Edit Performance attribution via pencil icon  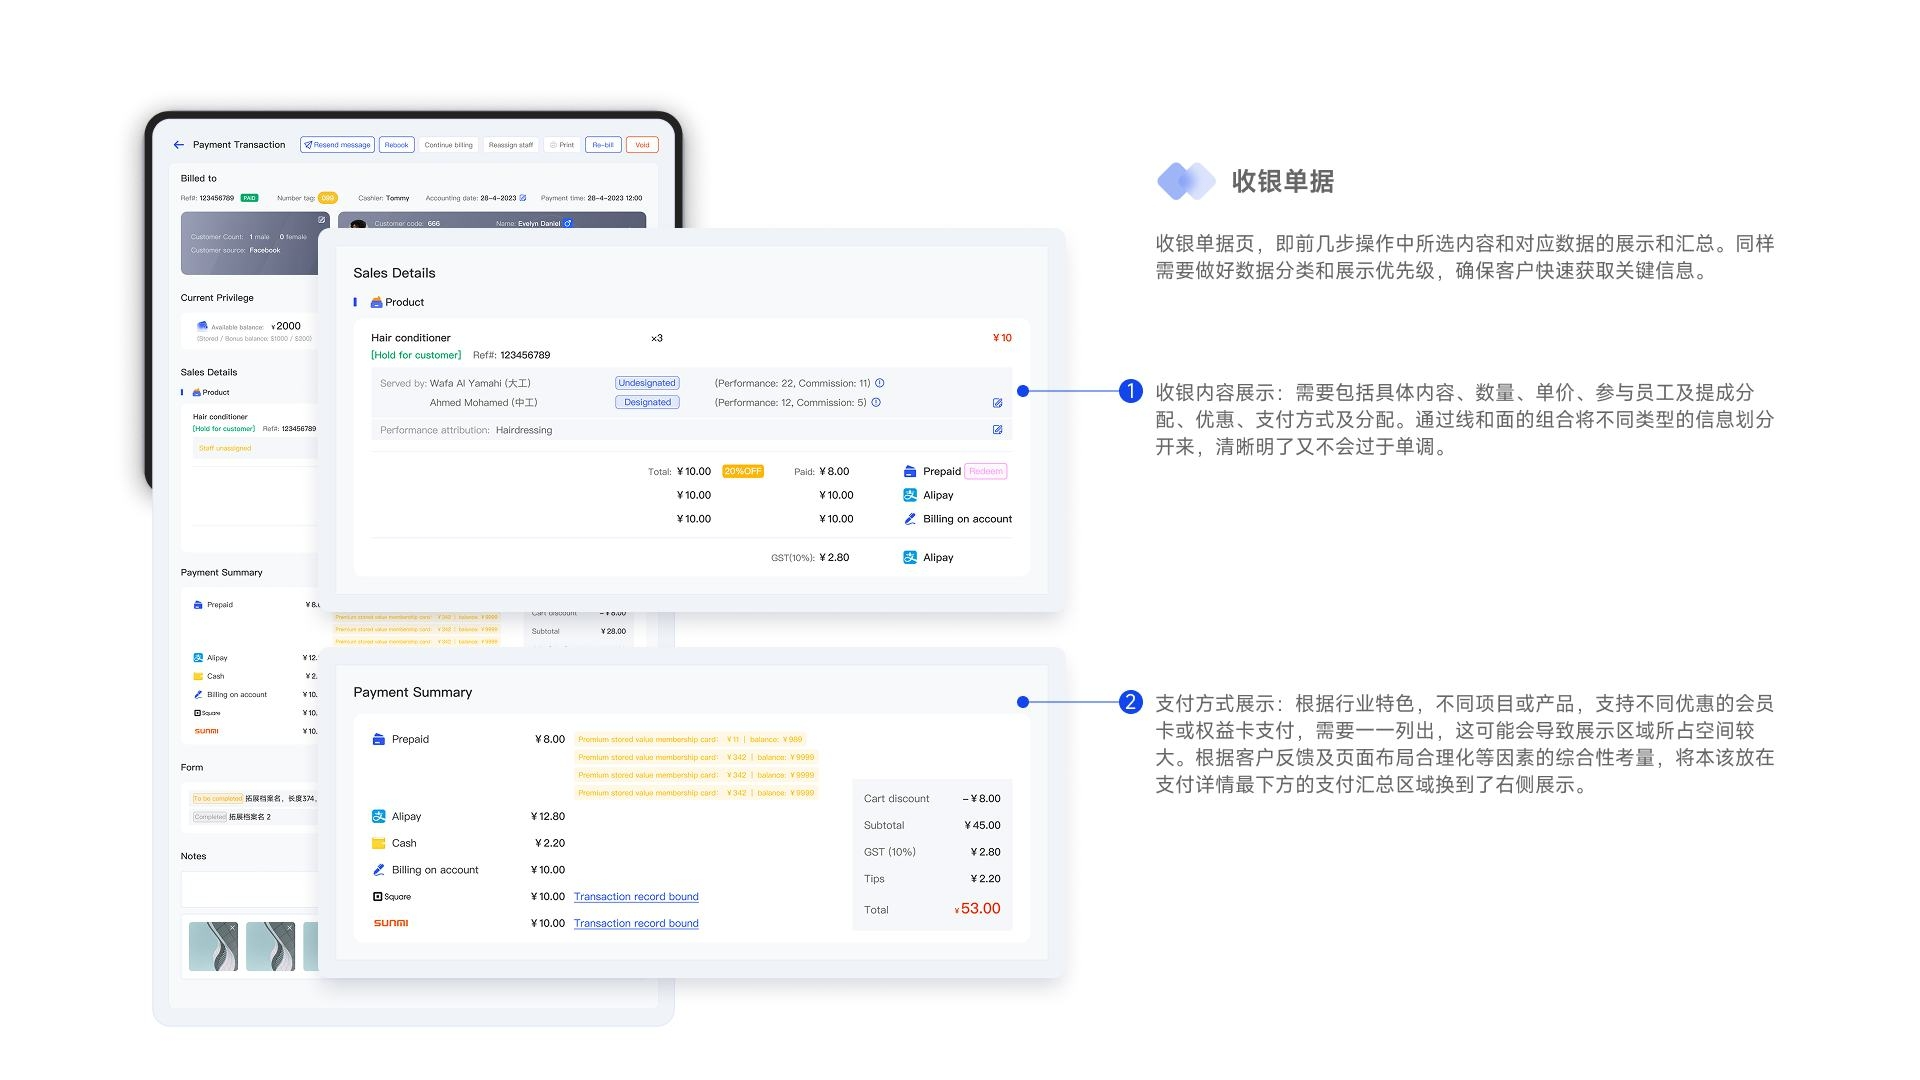pos(997,430)
